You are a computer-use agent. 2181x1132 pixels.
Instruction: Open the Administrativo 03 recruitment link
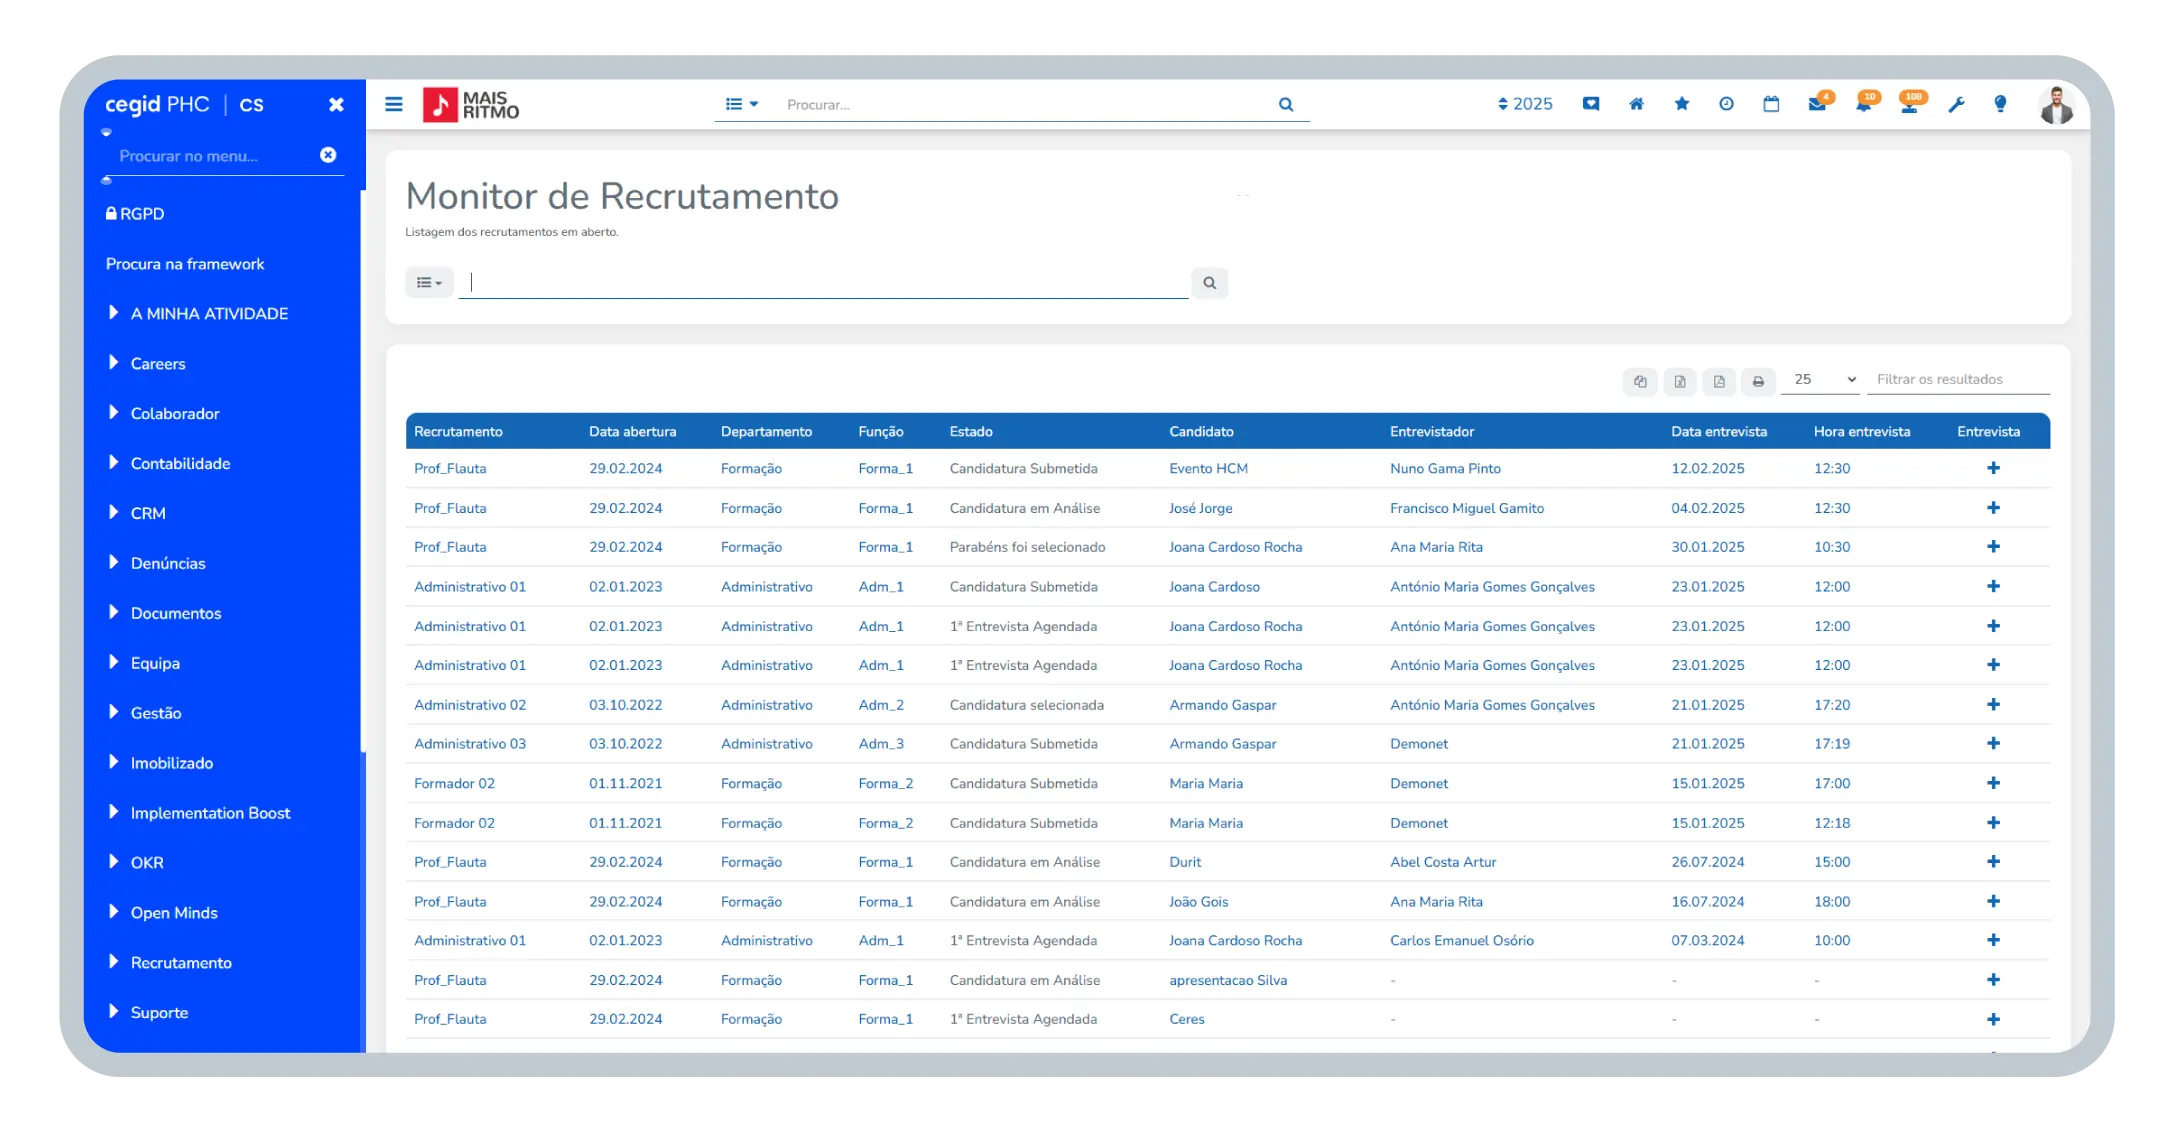470,744
